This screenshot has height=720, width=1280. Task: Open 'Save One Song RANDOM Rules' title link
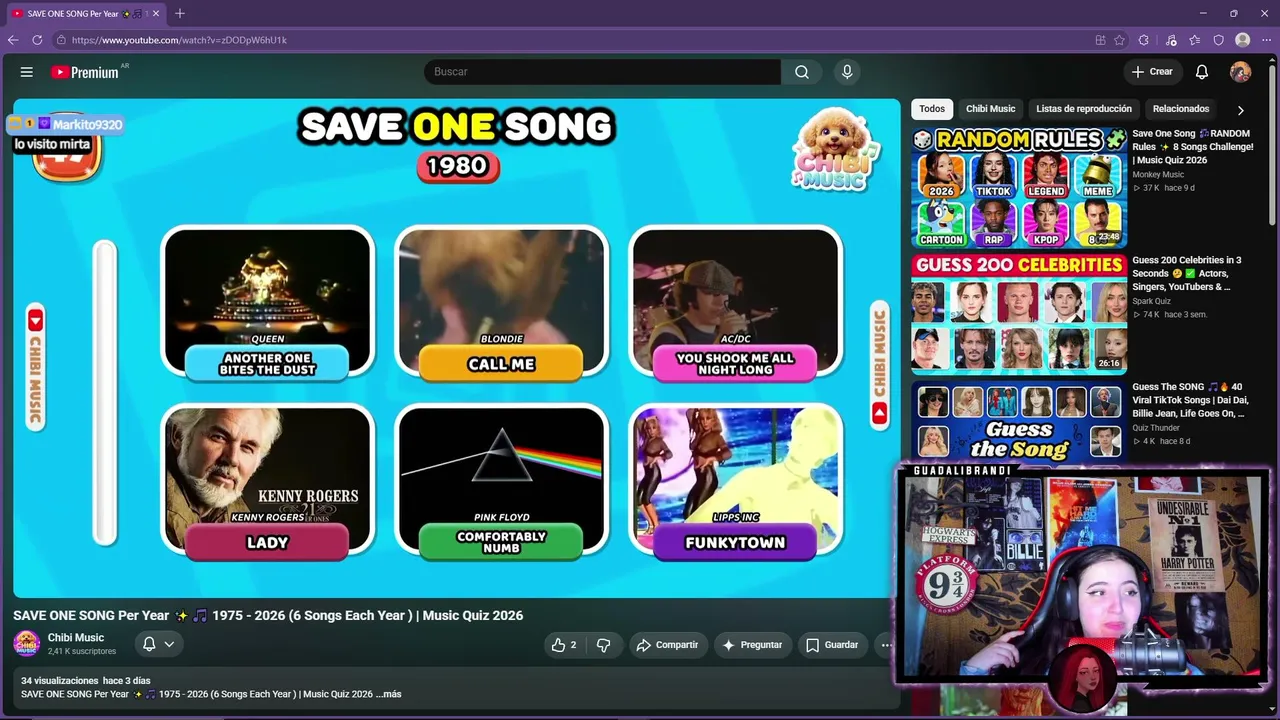tap(1193, 147)
